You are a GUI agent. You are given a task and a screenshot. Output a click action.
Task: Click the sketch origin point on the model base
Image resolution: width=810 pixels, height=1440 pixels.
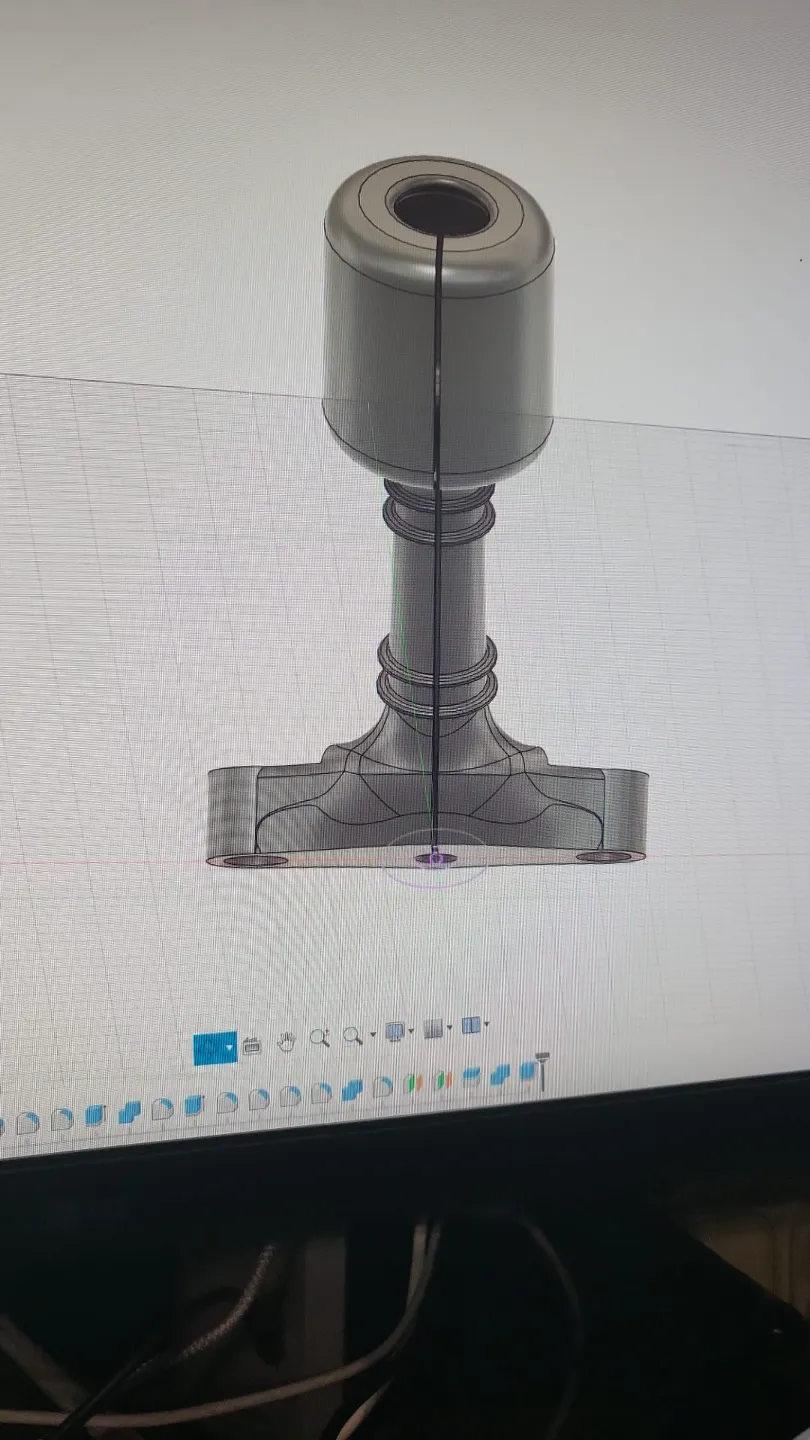(x=434, y=858)
